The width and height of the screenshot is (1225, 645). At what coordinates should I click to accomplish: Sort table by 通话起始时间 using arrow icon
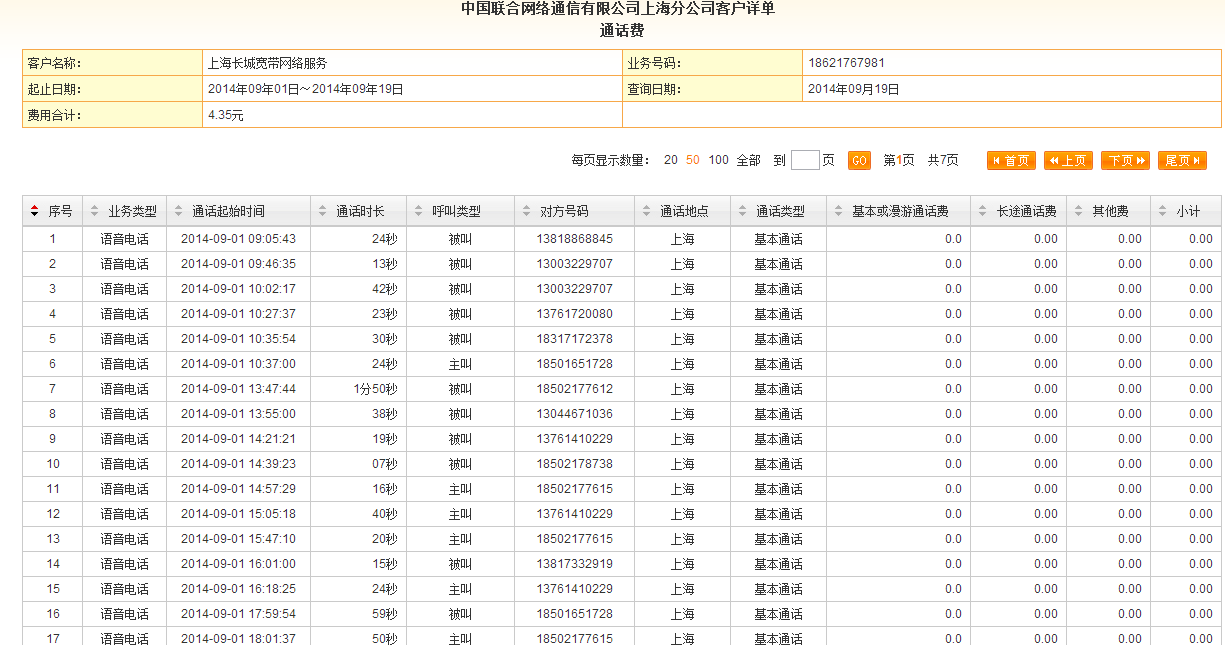tap(179, 212)
